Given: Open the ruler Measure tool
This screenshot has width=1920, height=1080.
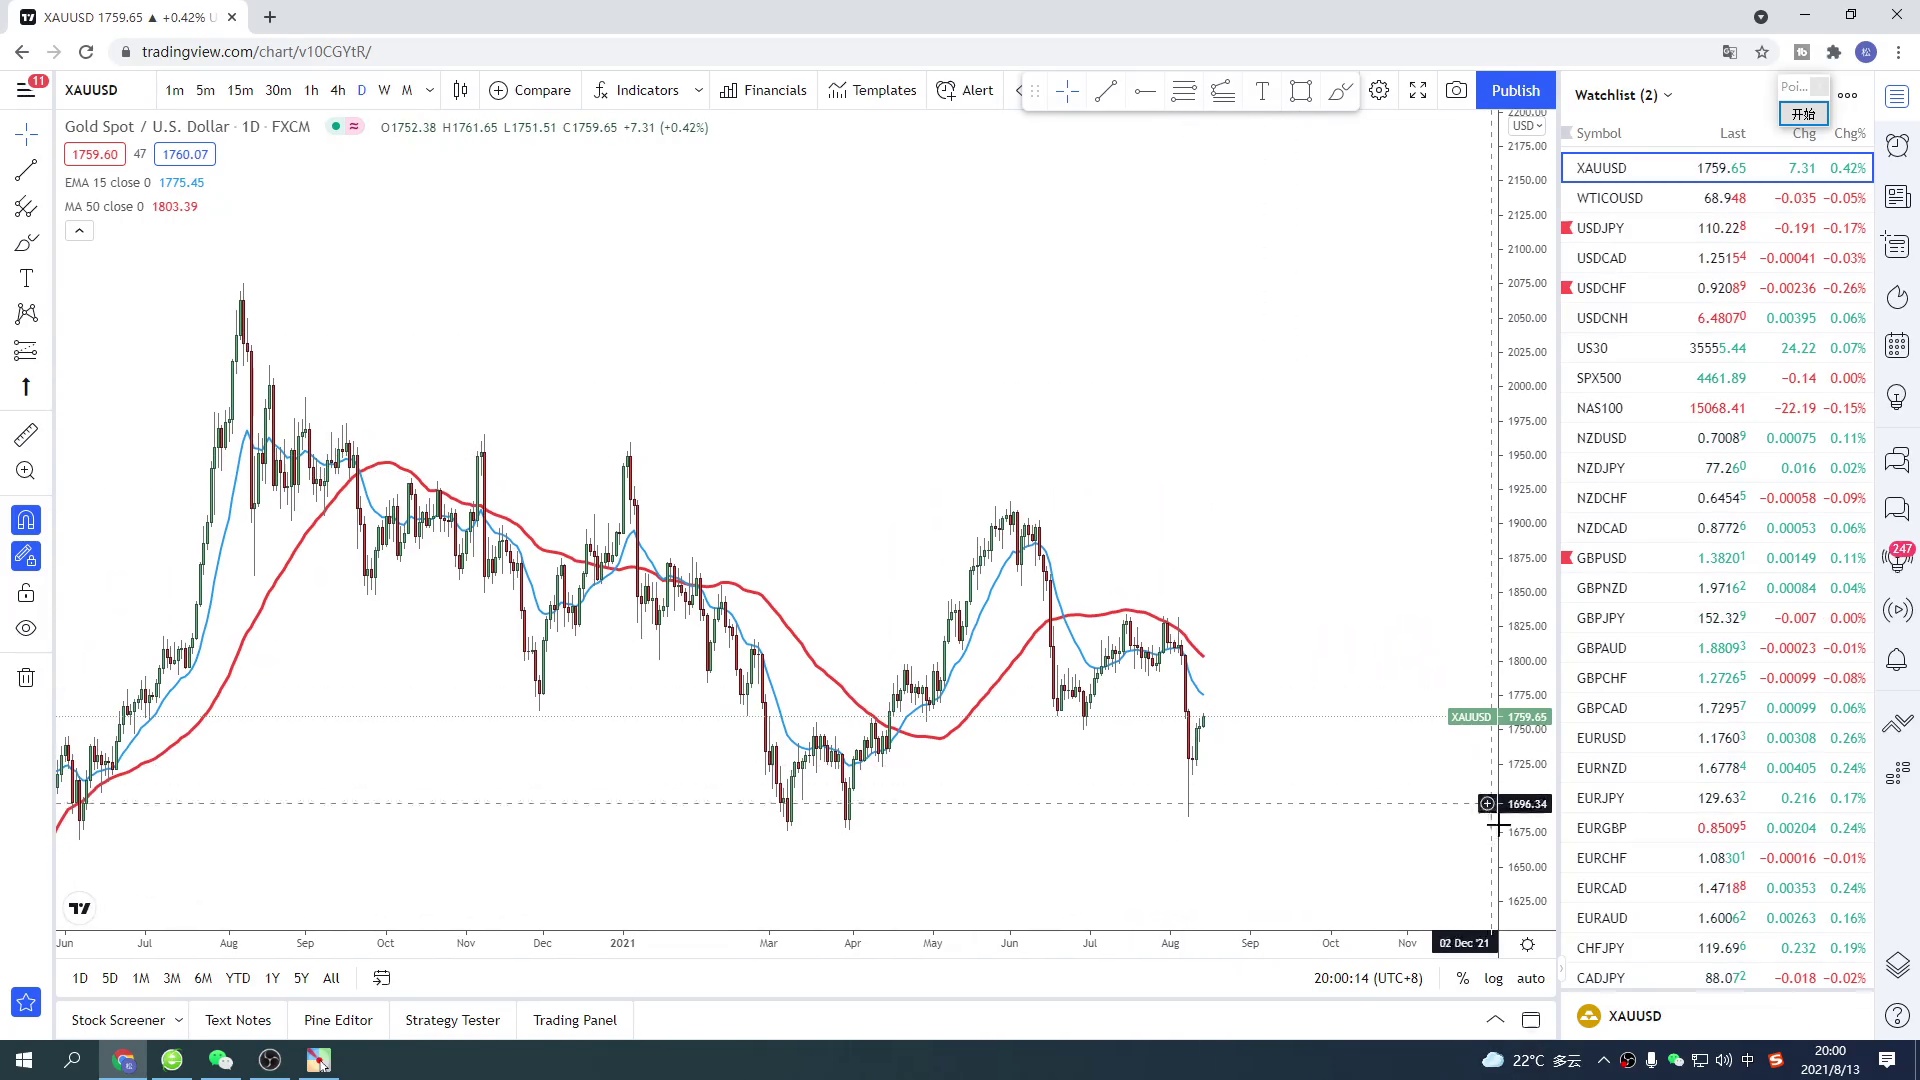Looking at the screenshot, I should click(26, 435).
